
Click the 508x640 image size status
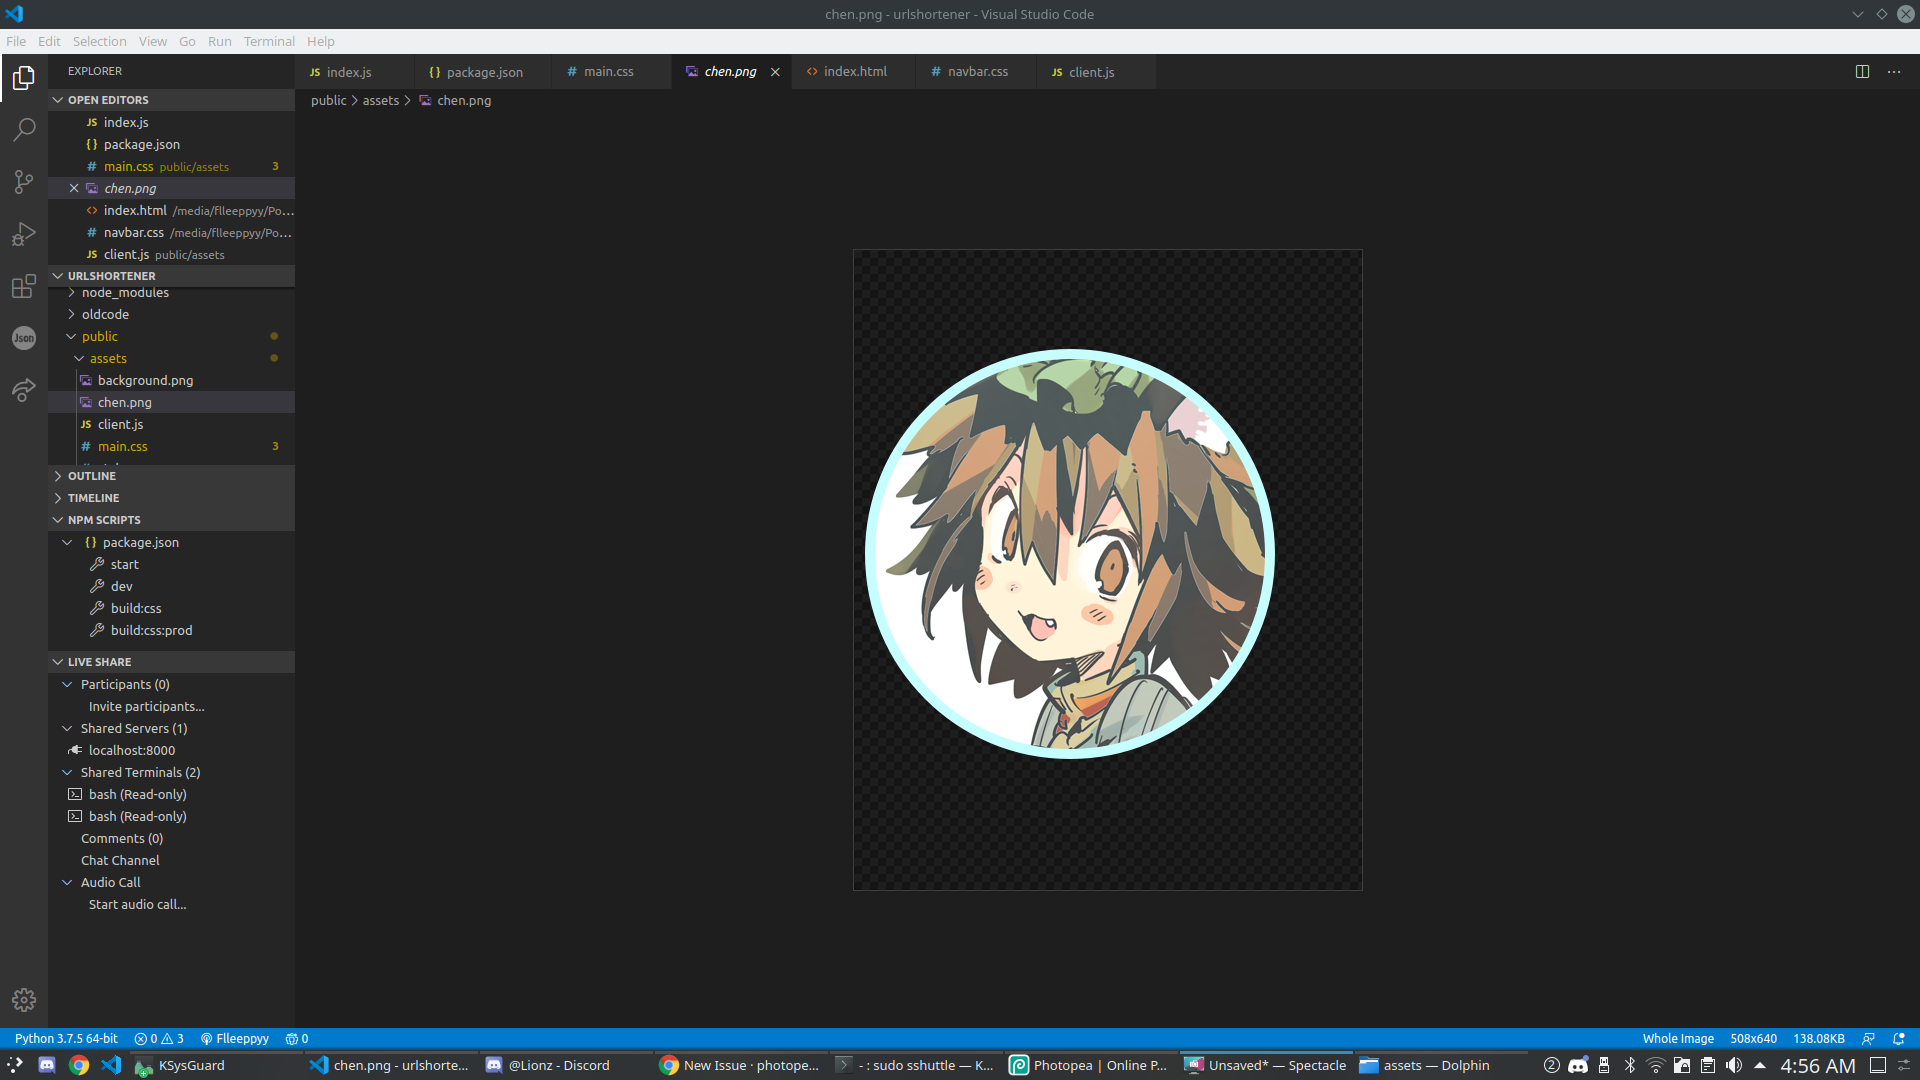click(x=1753, y=1039)
